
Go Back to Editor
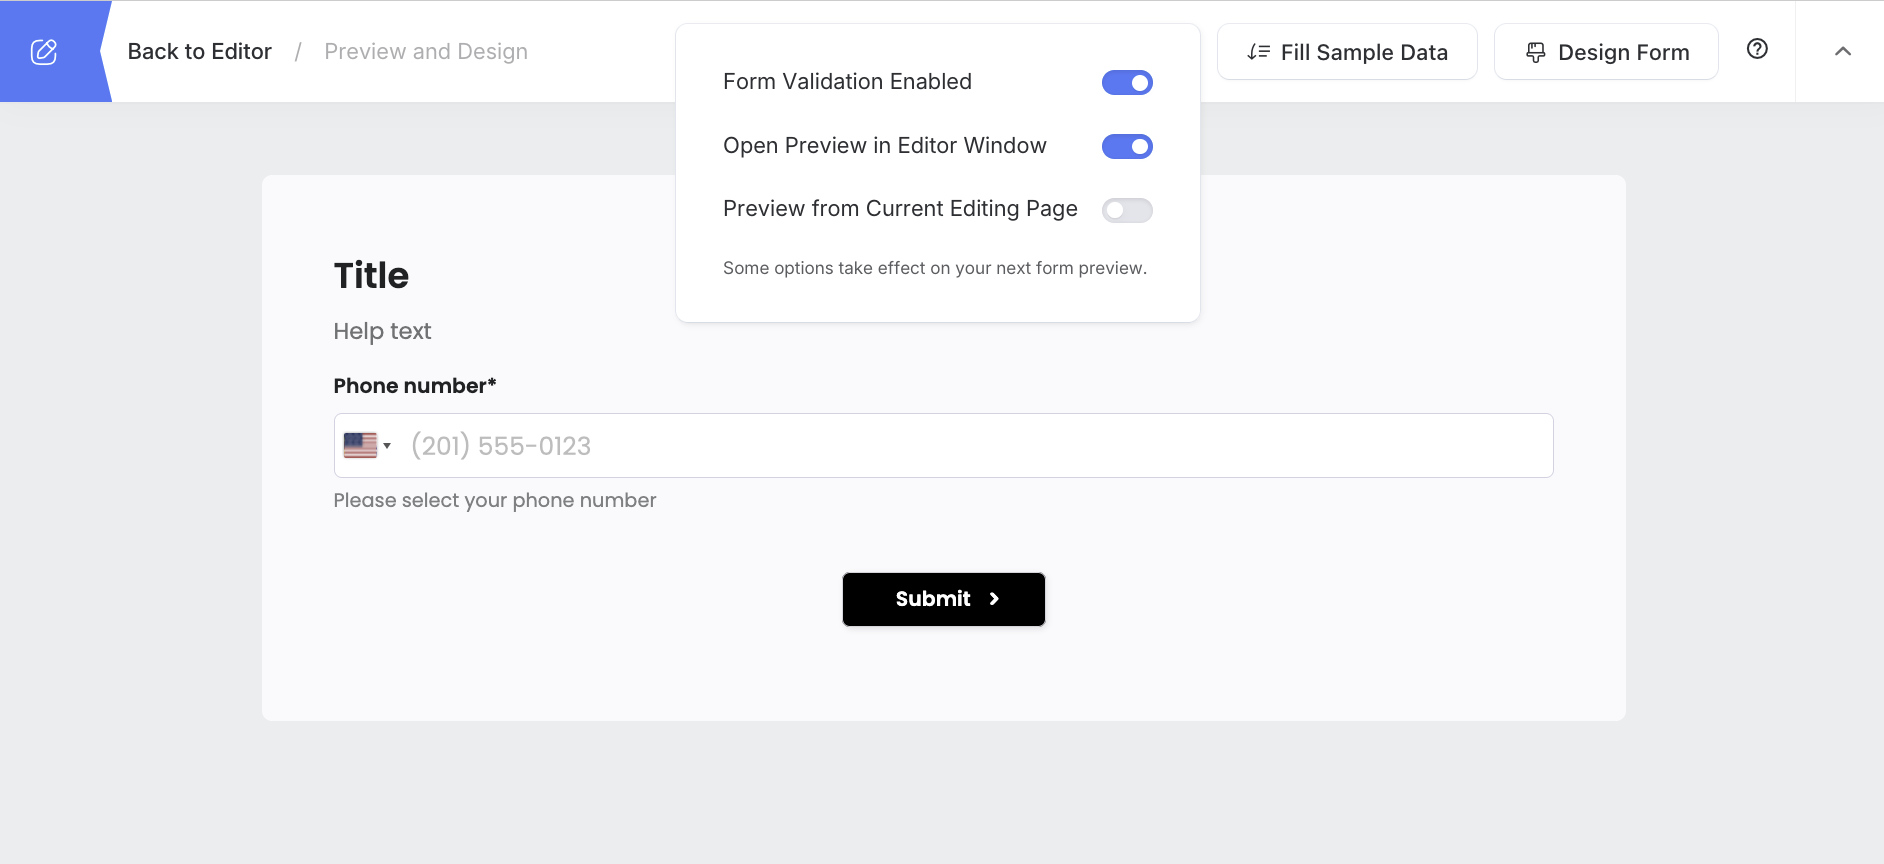point(200,52)
